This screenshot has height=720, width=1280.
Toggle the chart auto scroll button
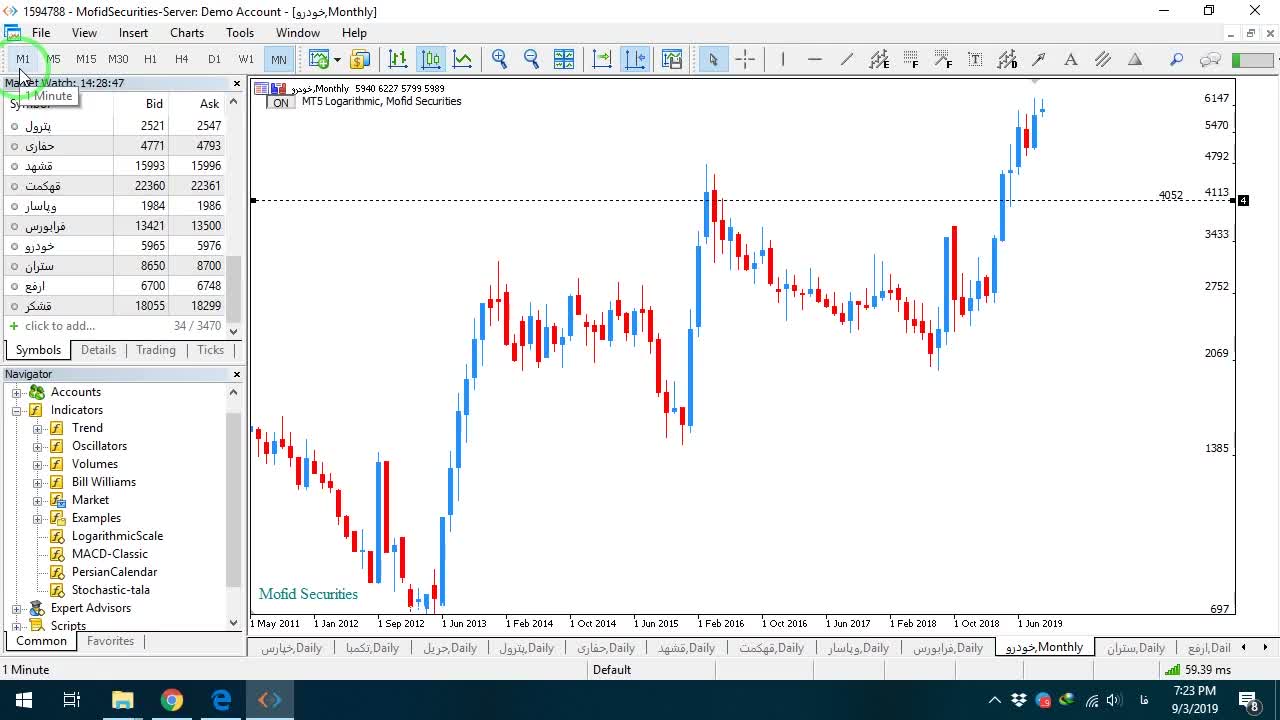[602, 59]
